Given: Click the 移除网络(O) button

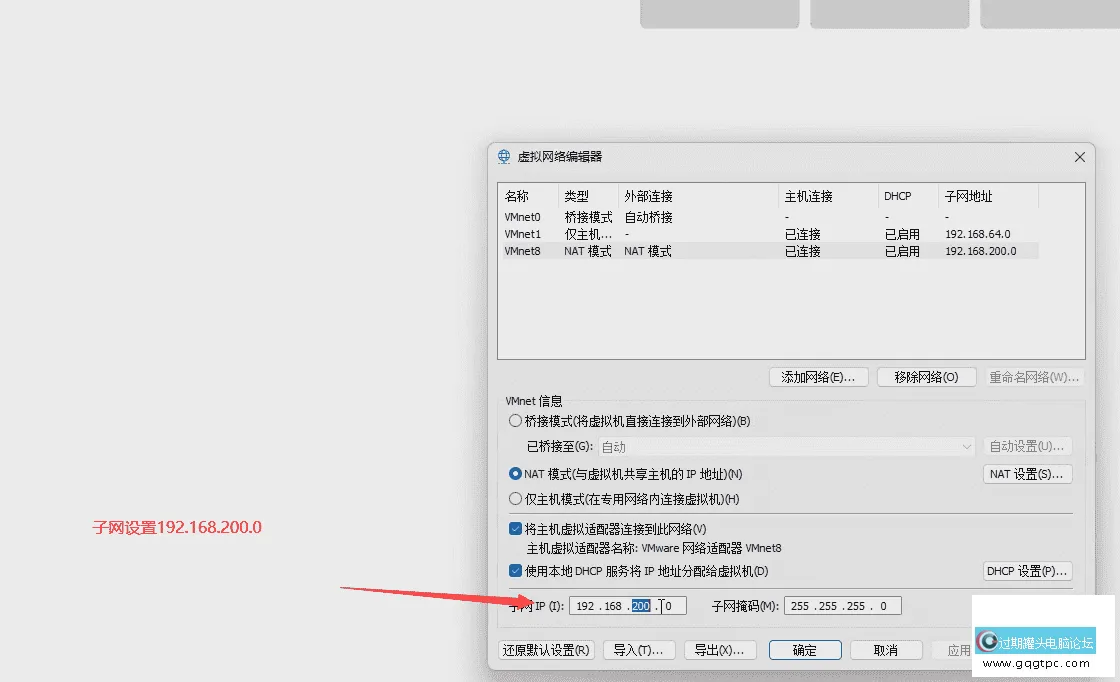Looking at the screenshot, I should 926,376.
